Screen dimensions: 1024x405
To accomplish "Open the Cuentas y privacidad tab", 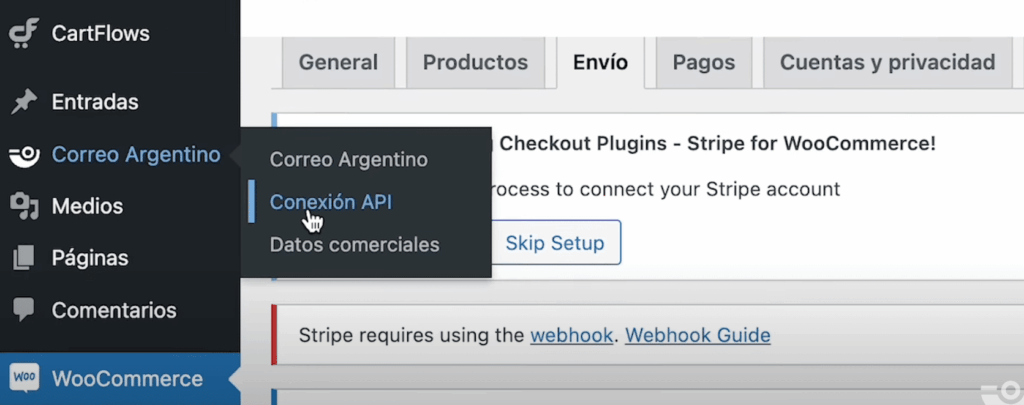I will [888, 63].
